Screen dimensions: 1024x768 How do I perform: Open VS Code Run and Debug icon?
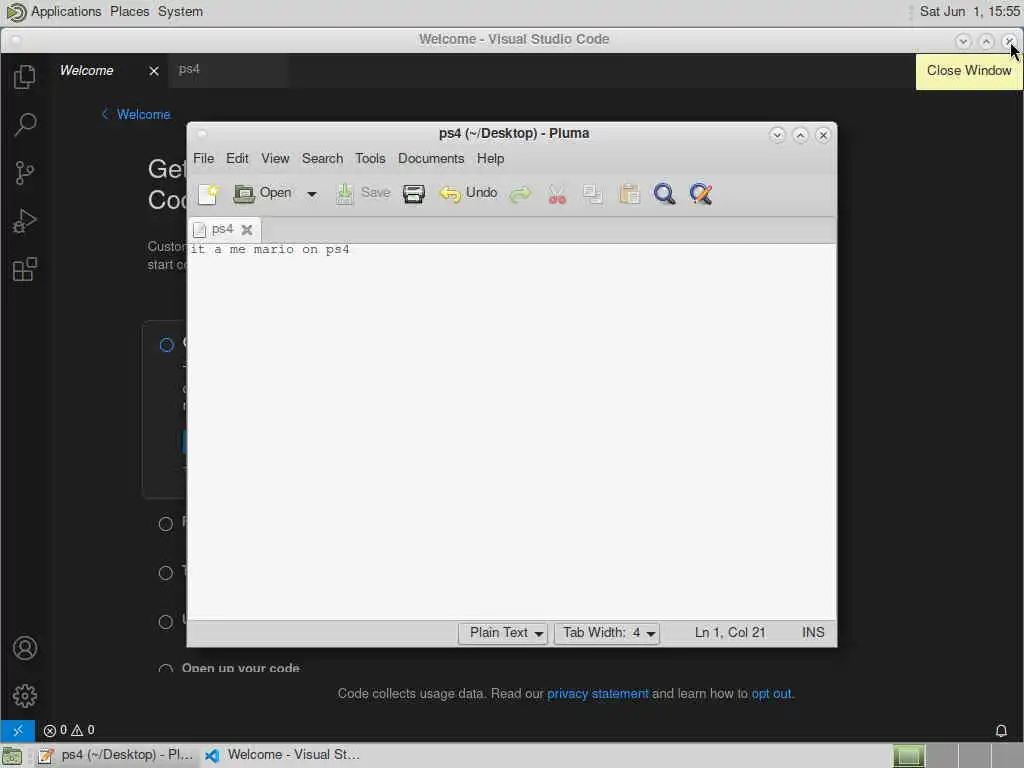pos(24,221)
